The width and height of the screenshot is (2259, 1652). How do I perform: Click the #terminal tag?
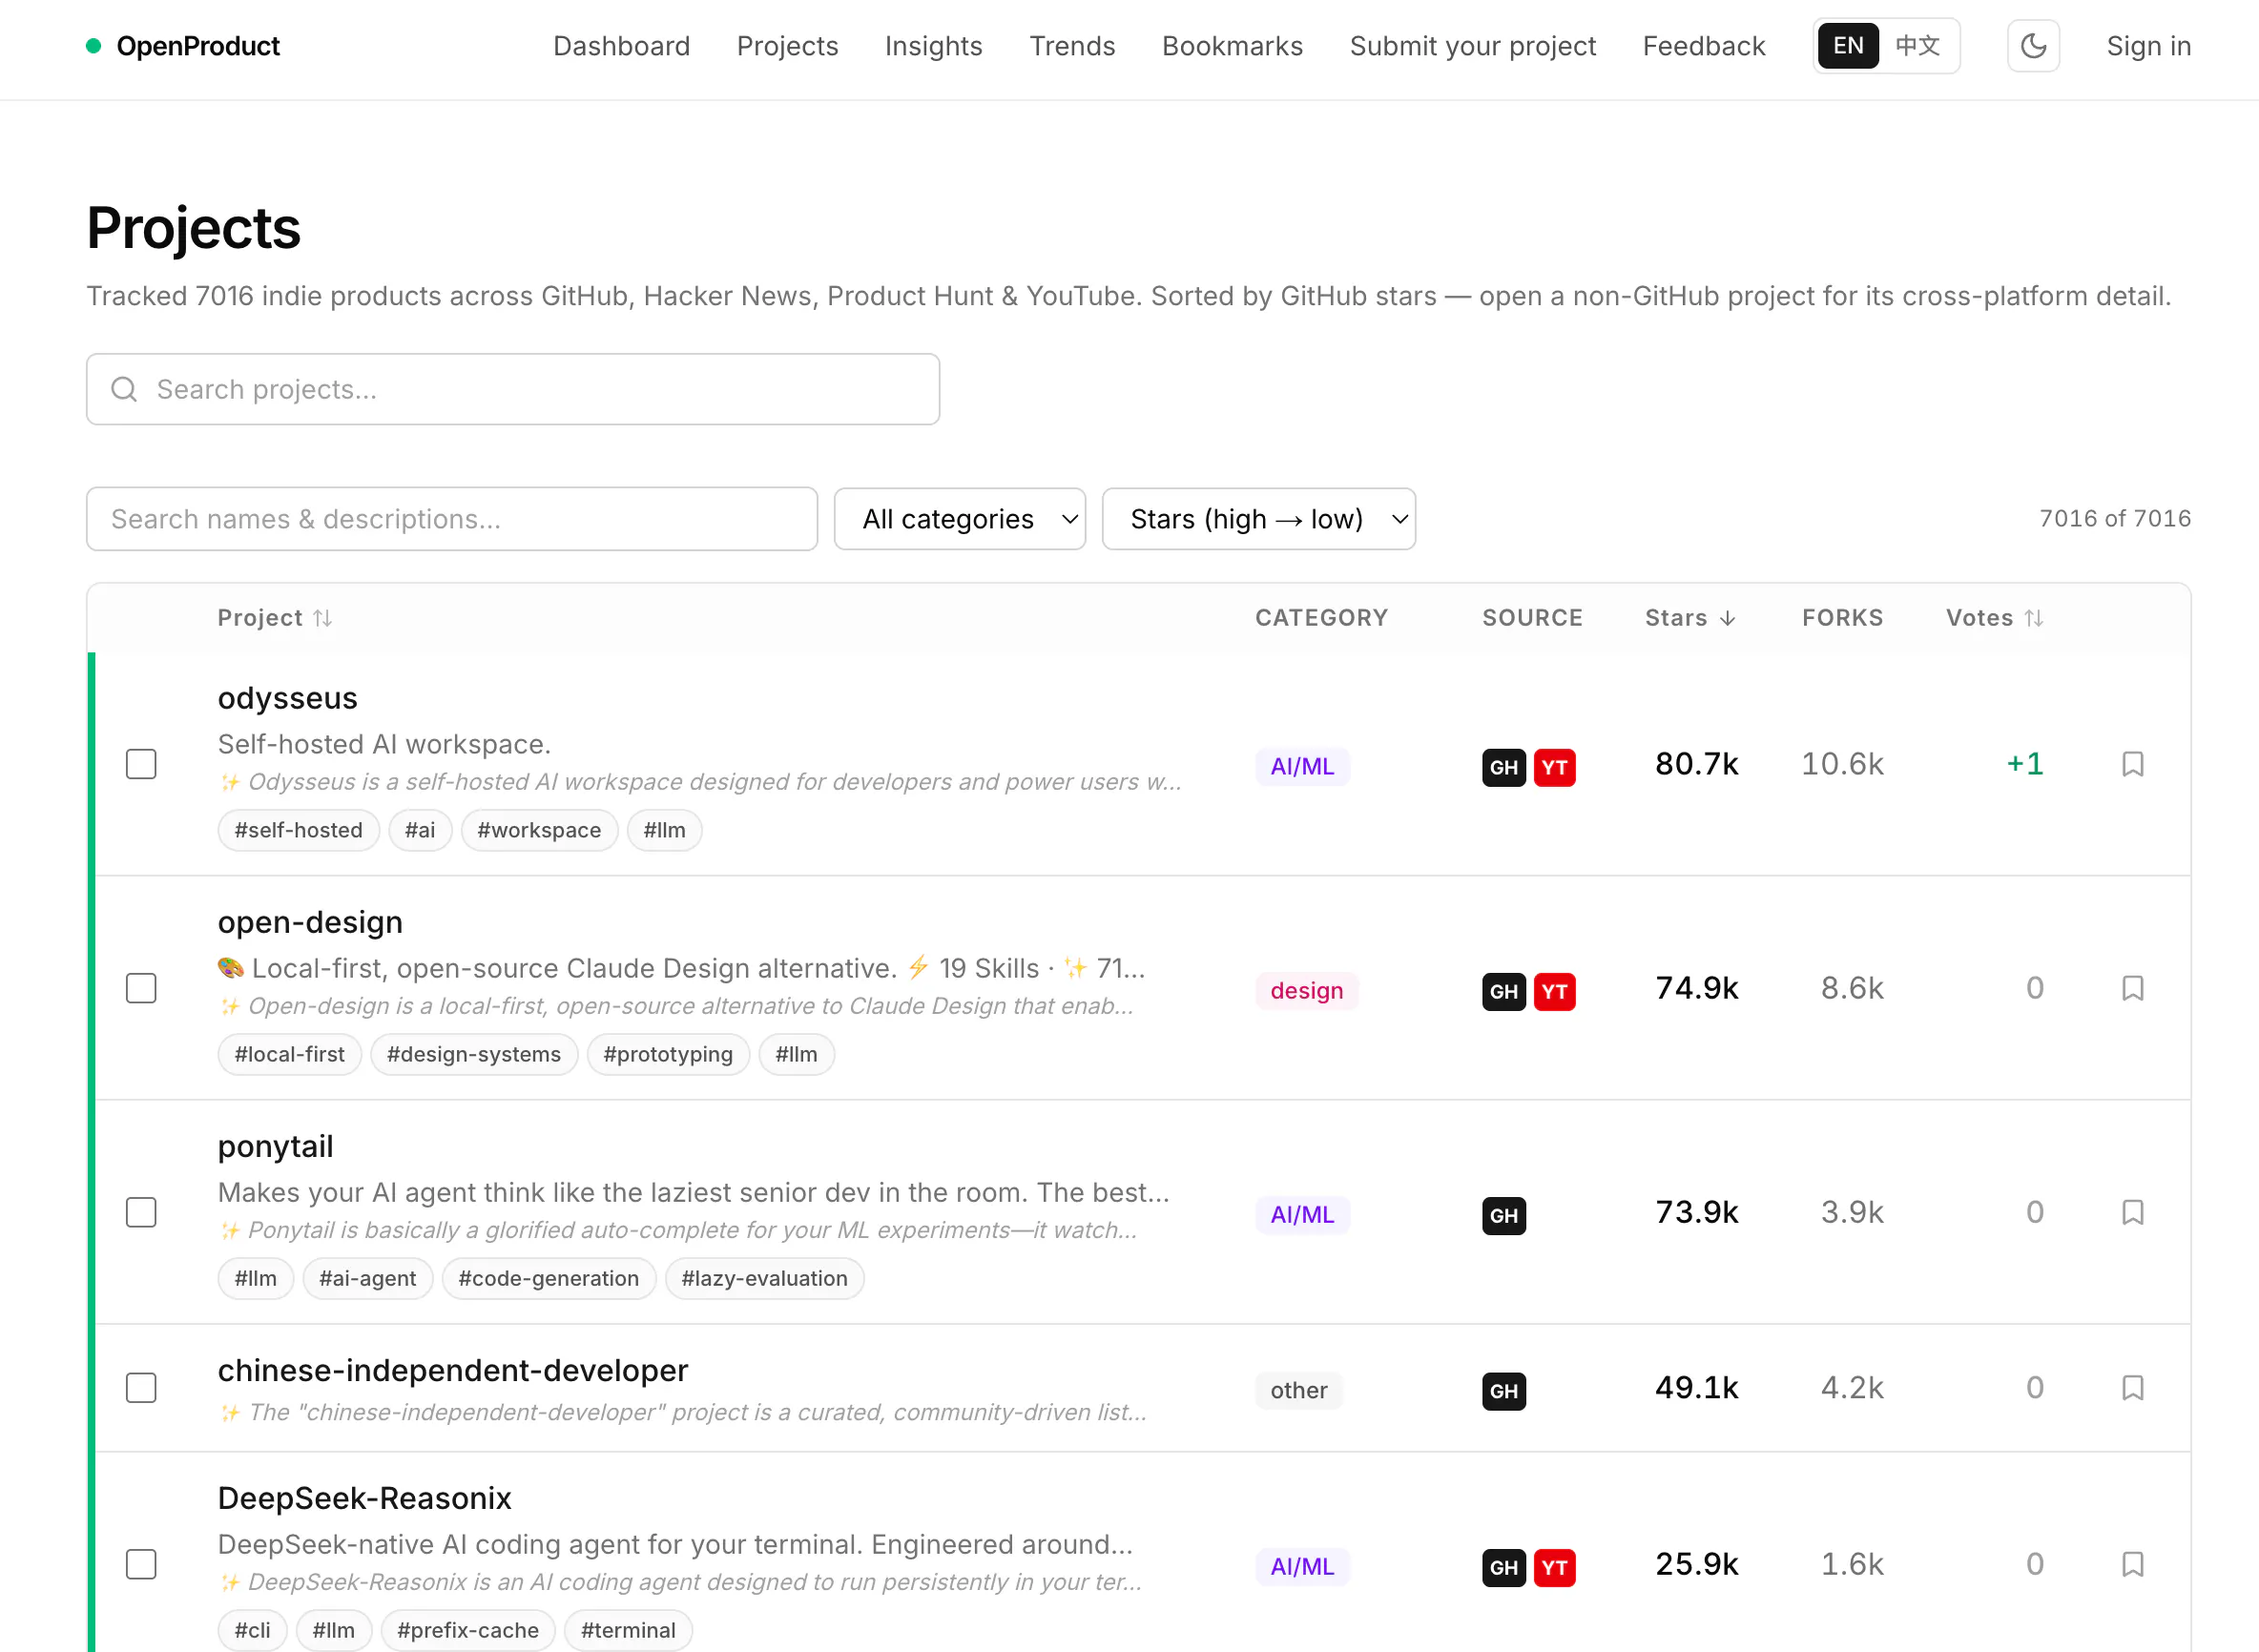pyautogui.click(x=628, y=1630)
